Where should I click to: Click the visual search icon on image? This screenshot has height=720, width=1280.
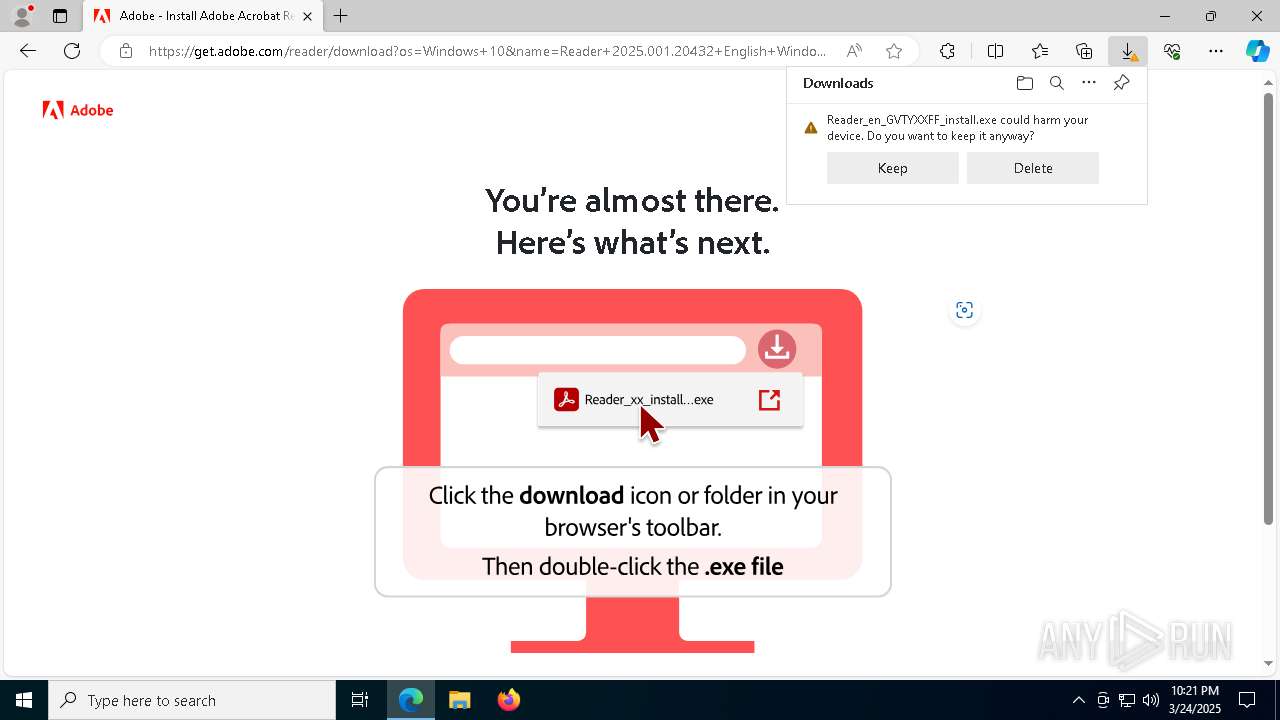[x=964, y=310]
